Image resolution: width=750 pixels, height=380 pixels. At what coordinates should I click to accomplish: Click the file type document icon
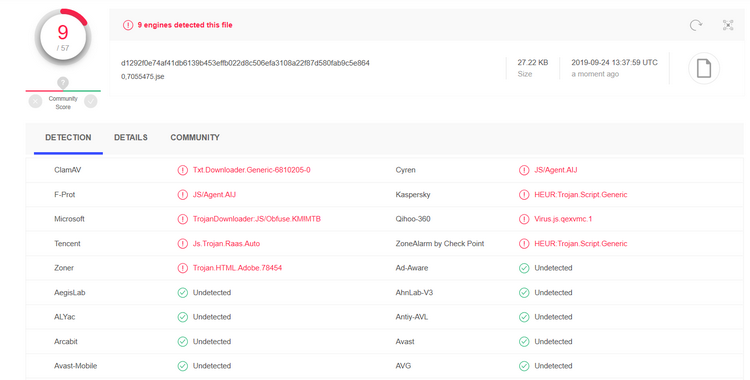pos(704,68)
